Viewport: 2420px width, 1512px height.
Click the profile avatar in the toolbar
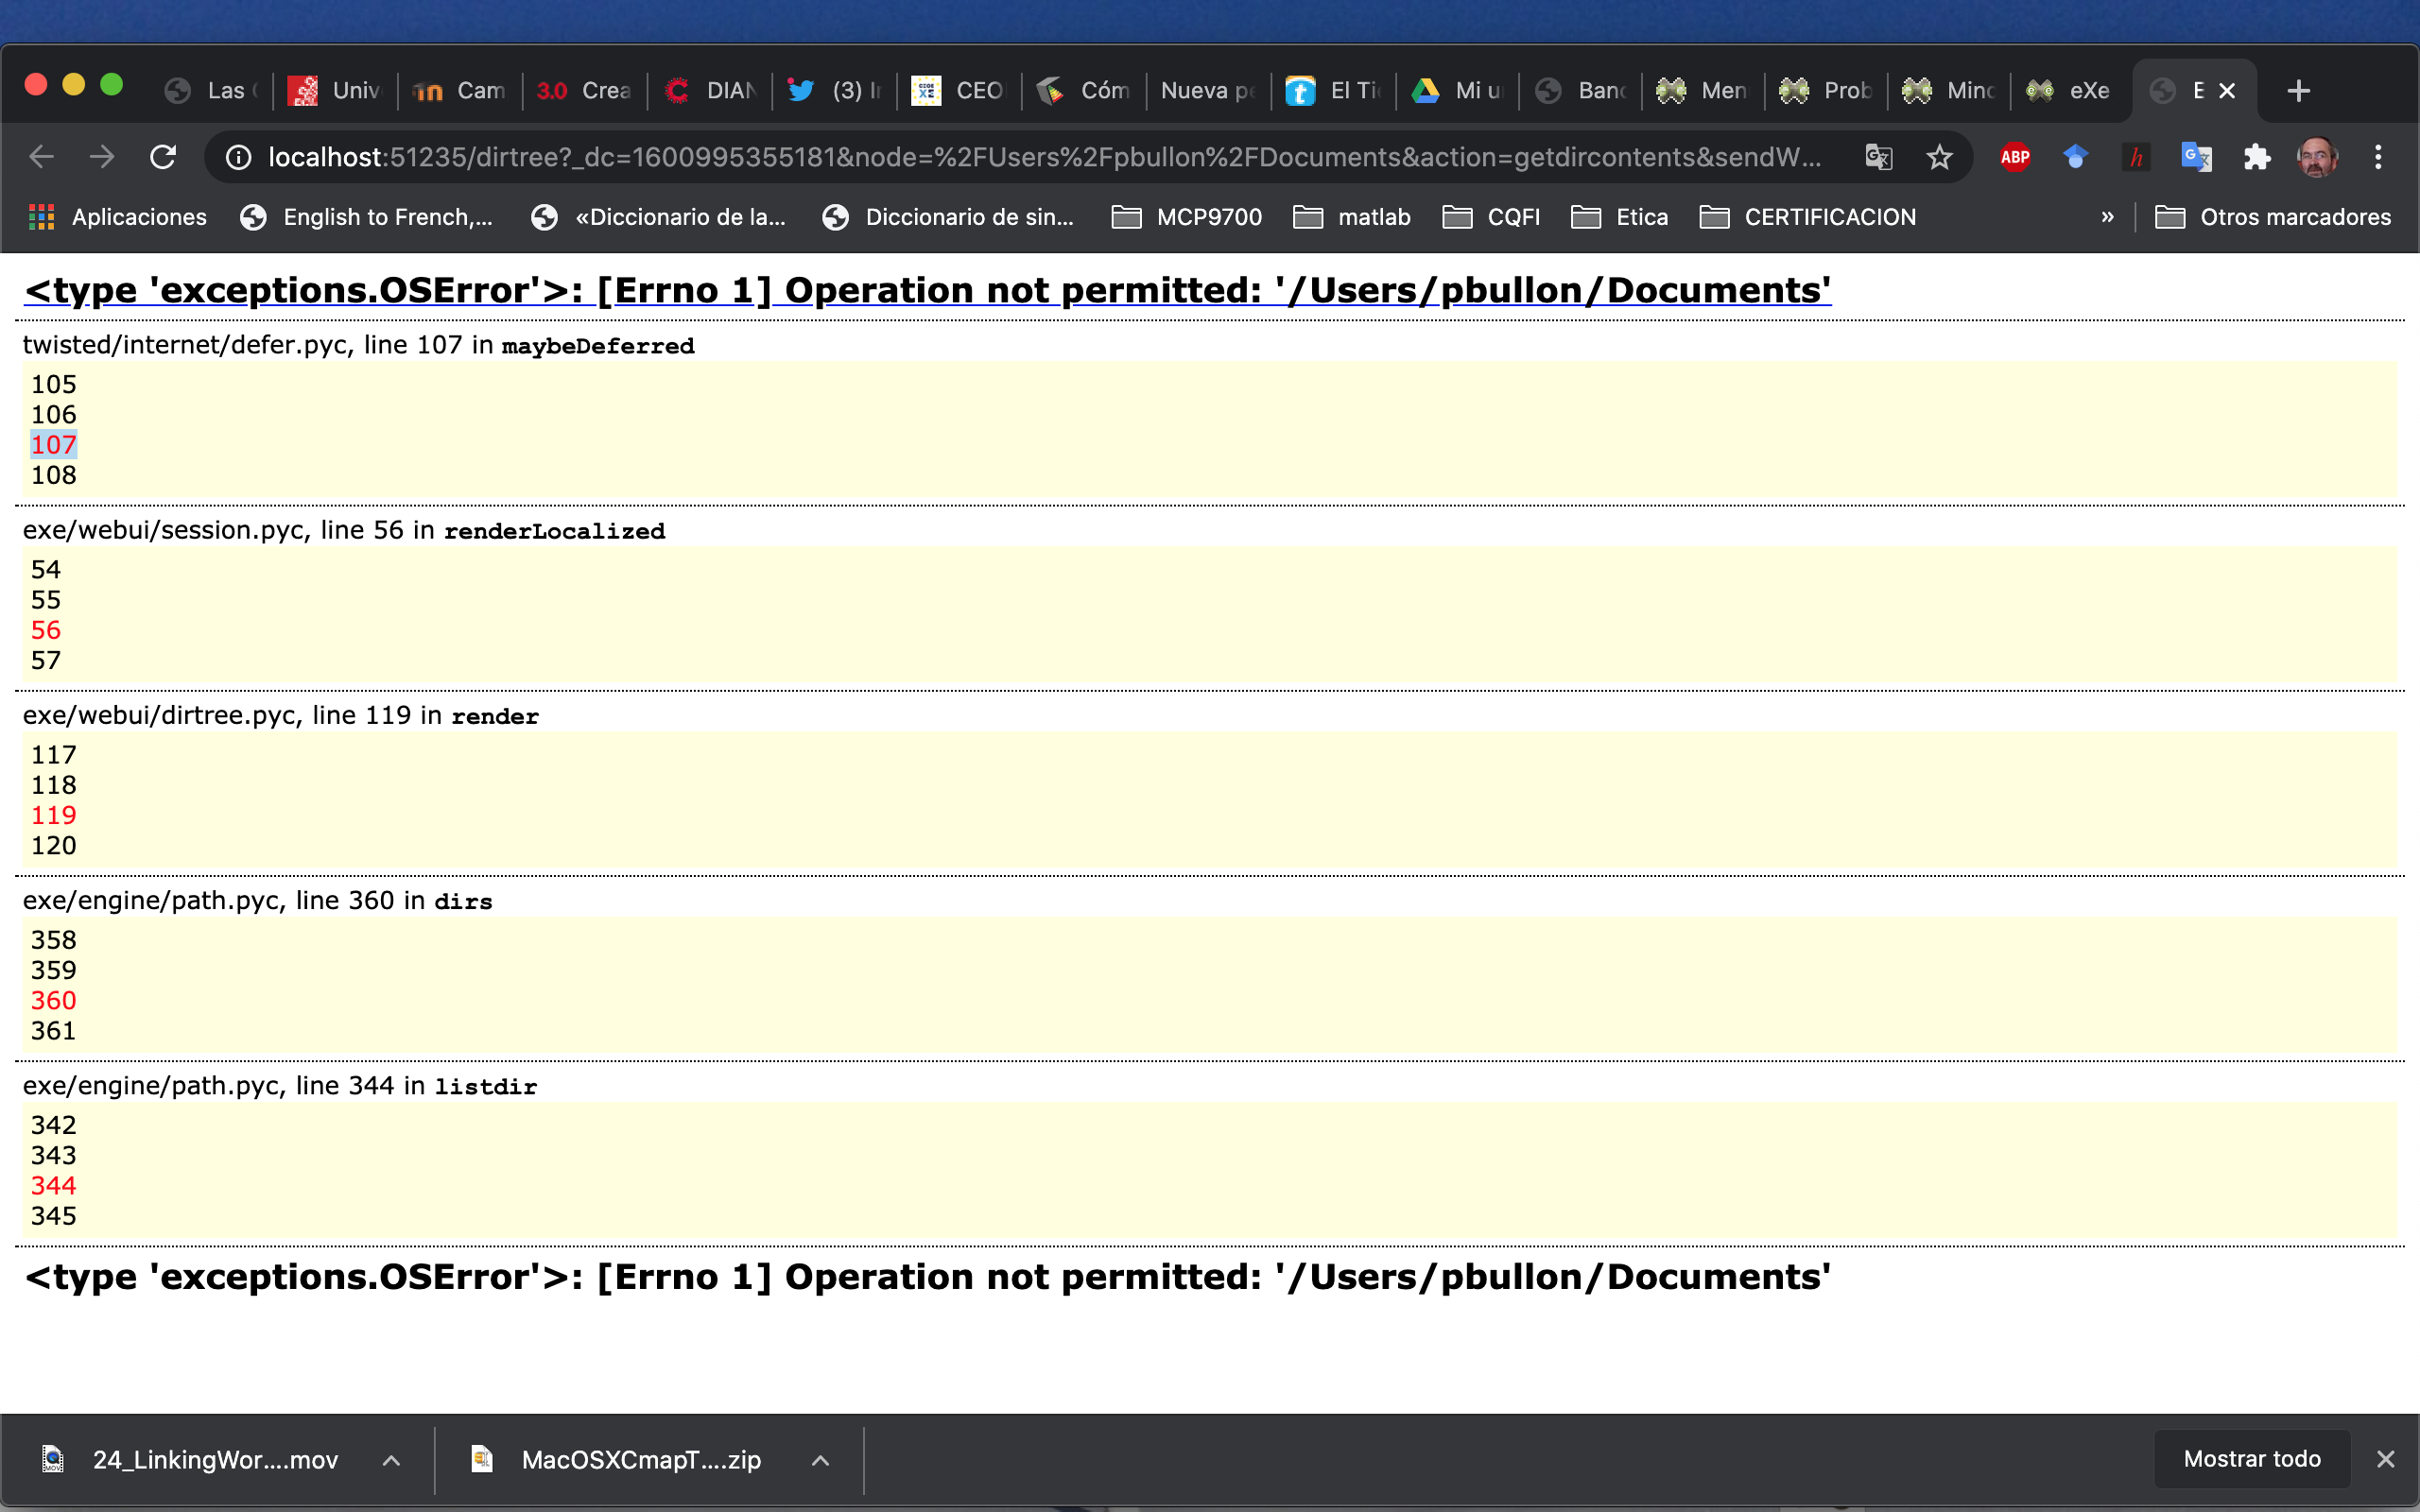tap(2317, 157)
